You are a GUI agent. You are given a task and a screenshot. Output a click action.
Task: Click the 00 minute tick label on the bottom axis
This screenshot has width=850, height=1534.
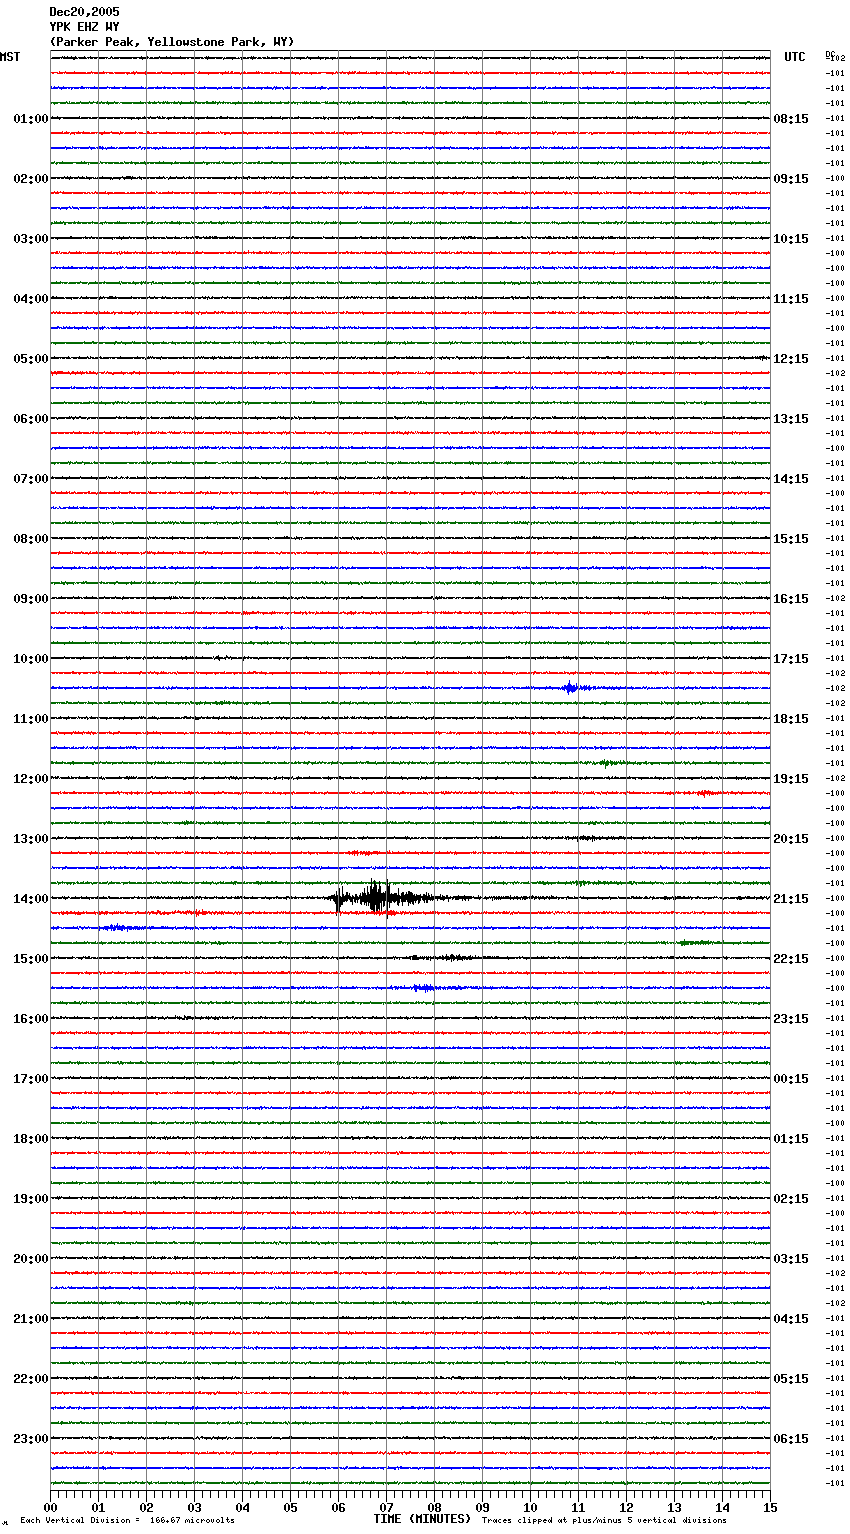(51, 1507)
